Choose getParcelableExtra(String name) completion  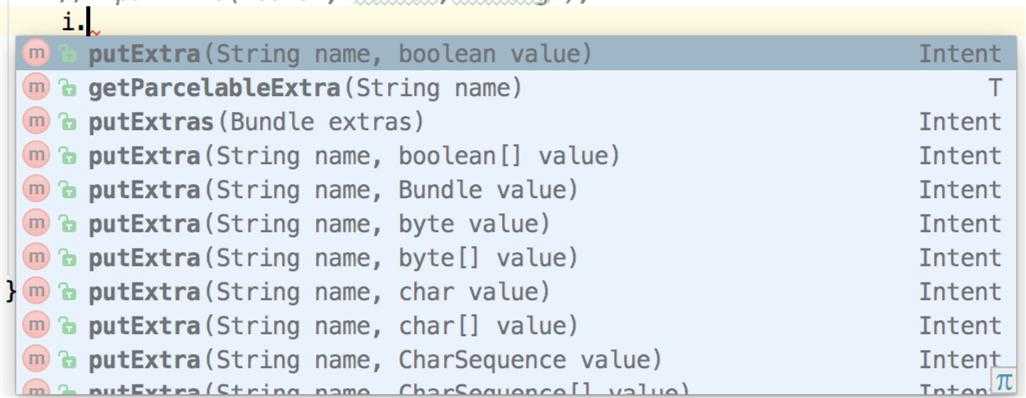tap(516, 87)
